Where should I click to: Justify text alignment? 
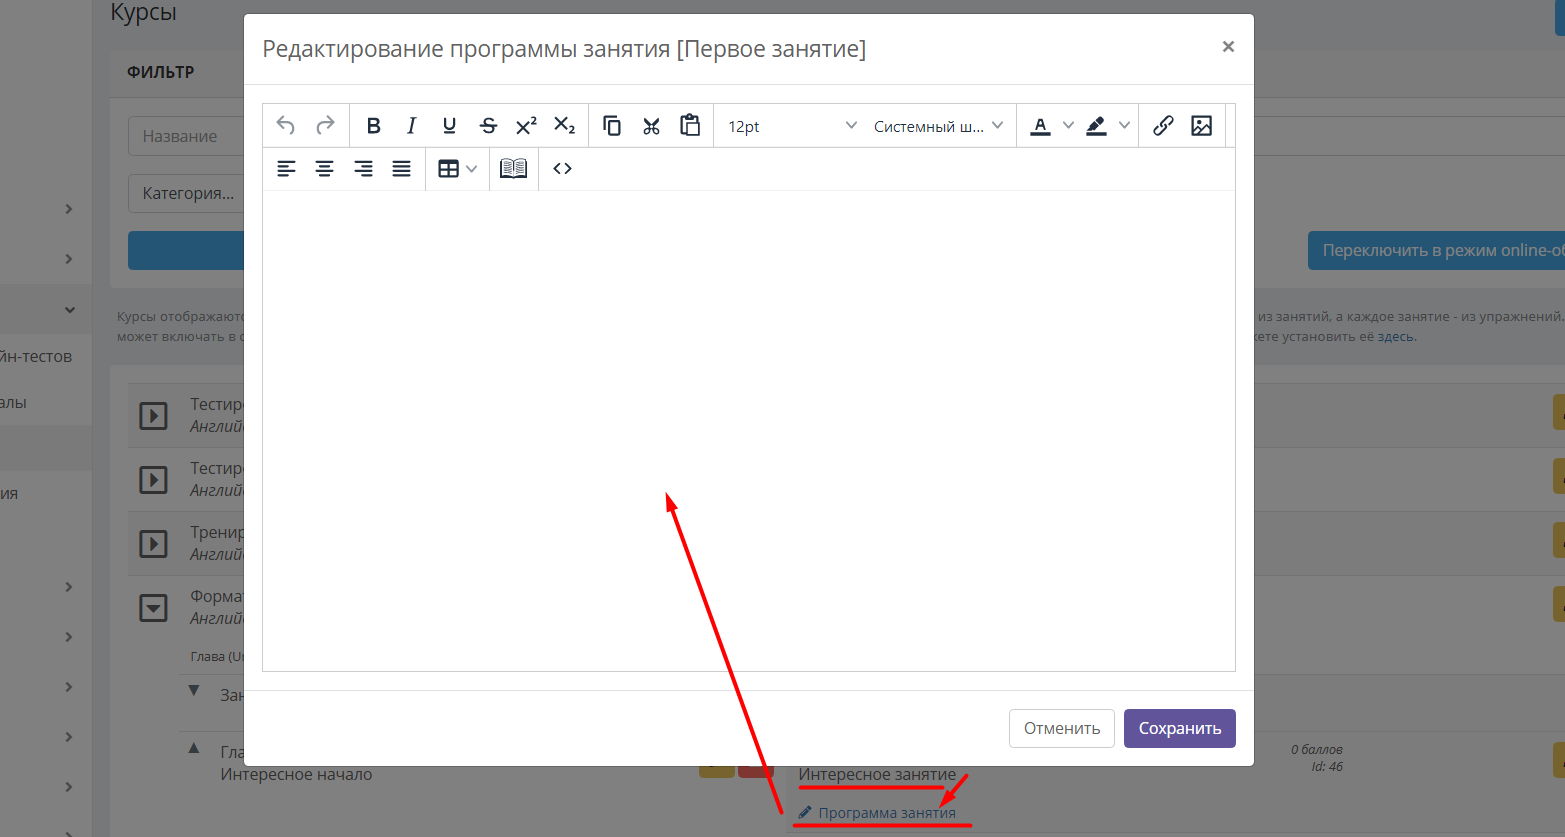click(401, 168)
